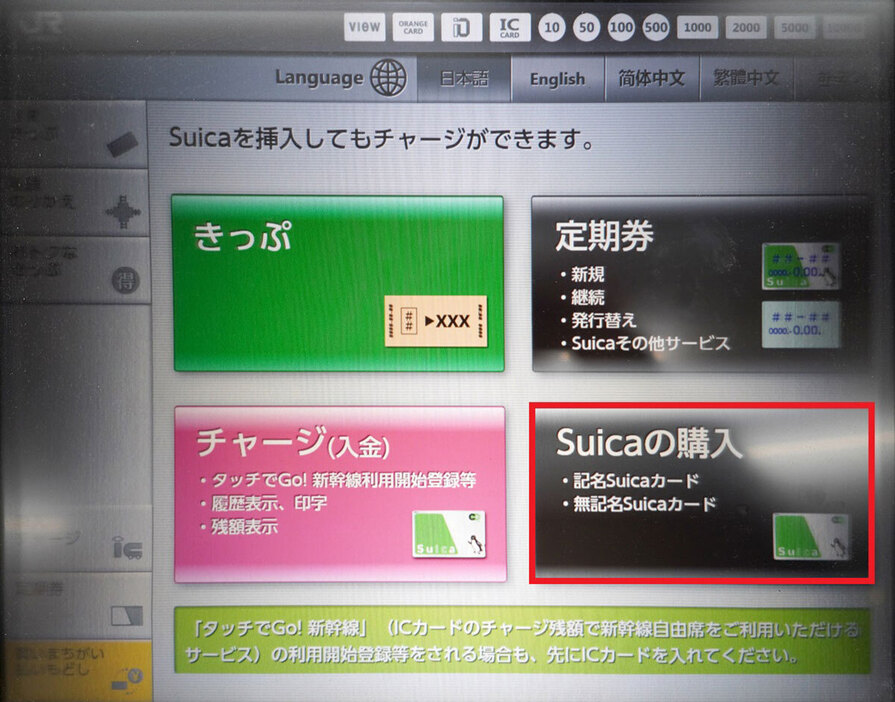Screen dimensions: 895x702
Task: Click the Suicaその他サービス line
Action: 646,344
